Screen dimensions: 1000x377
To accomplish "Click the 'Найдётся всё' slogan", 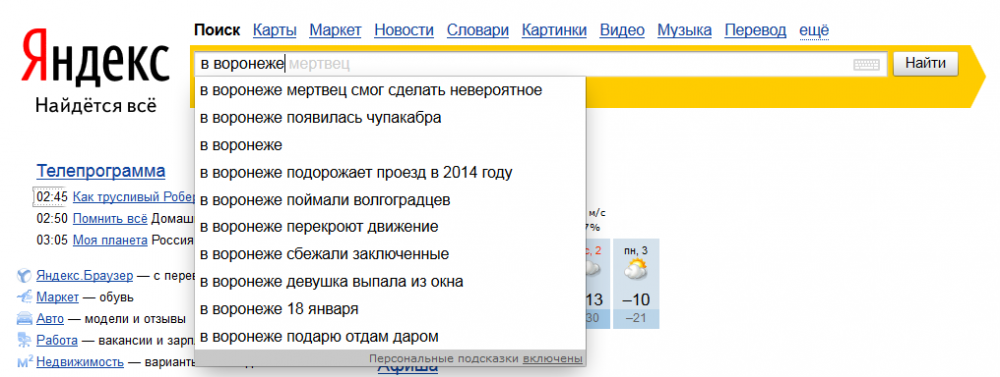I will (x=96, y=105).
